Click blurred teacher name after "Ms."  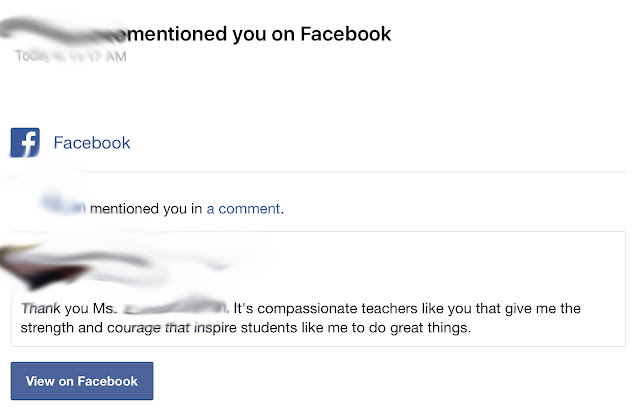coord(175,307)
